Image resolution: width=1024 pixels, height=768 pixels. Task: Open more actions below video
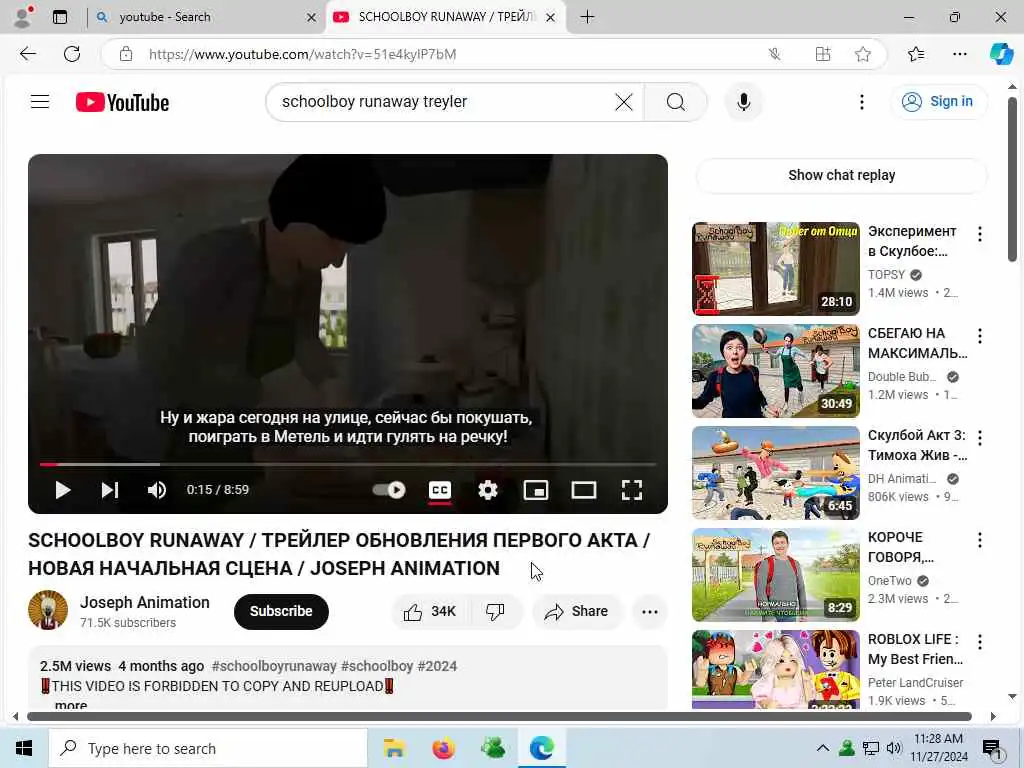point(650,612)
